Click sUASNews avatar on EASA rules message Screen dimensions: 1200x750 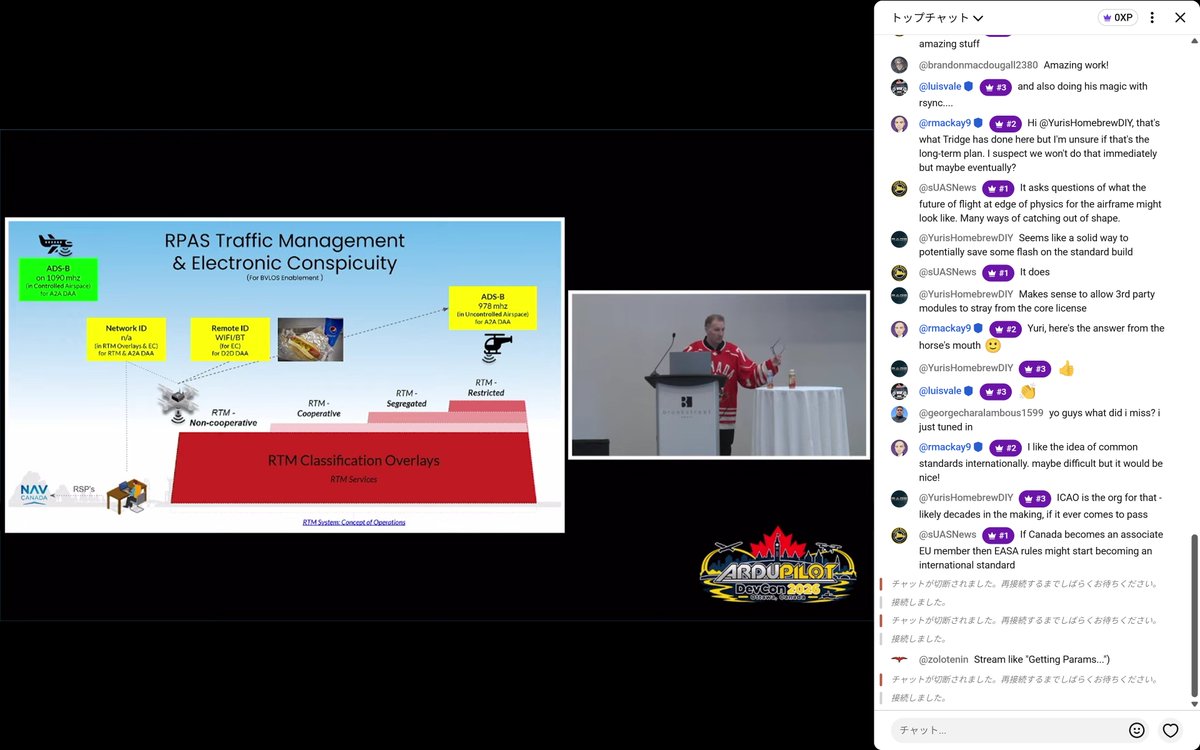(899, 535)
